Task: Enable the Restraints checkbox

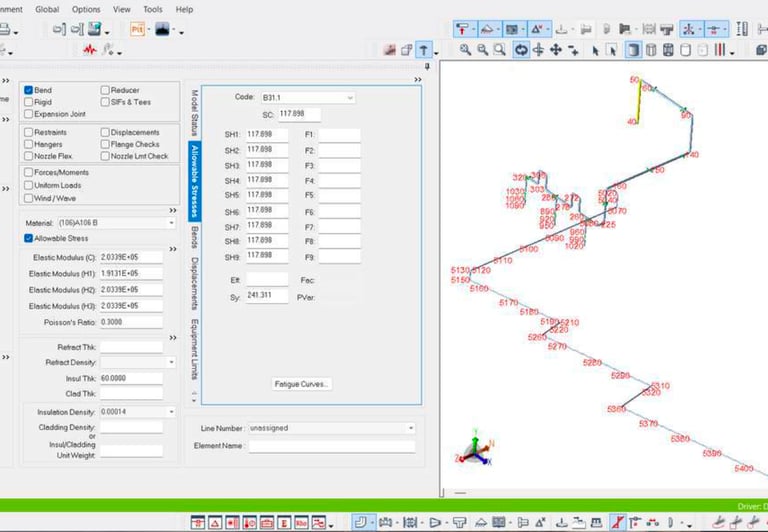Action: pos(29,132)
